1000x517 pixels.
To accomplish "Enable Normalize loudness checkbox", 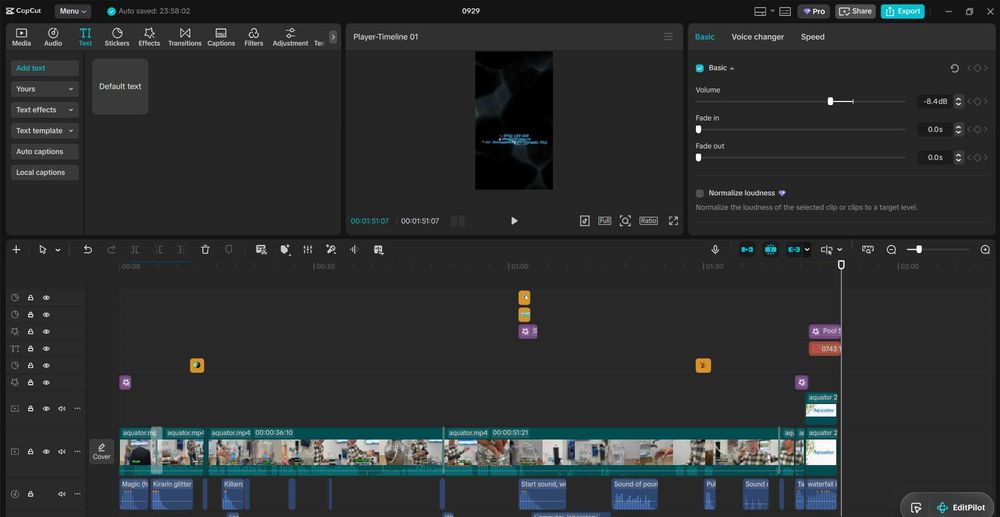I will click(700, 193).
